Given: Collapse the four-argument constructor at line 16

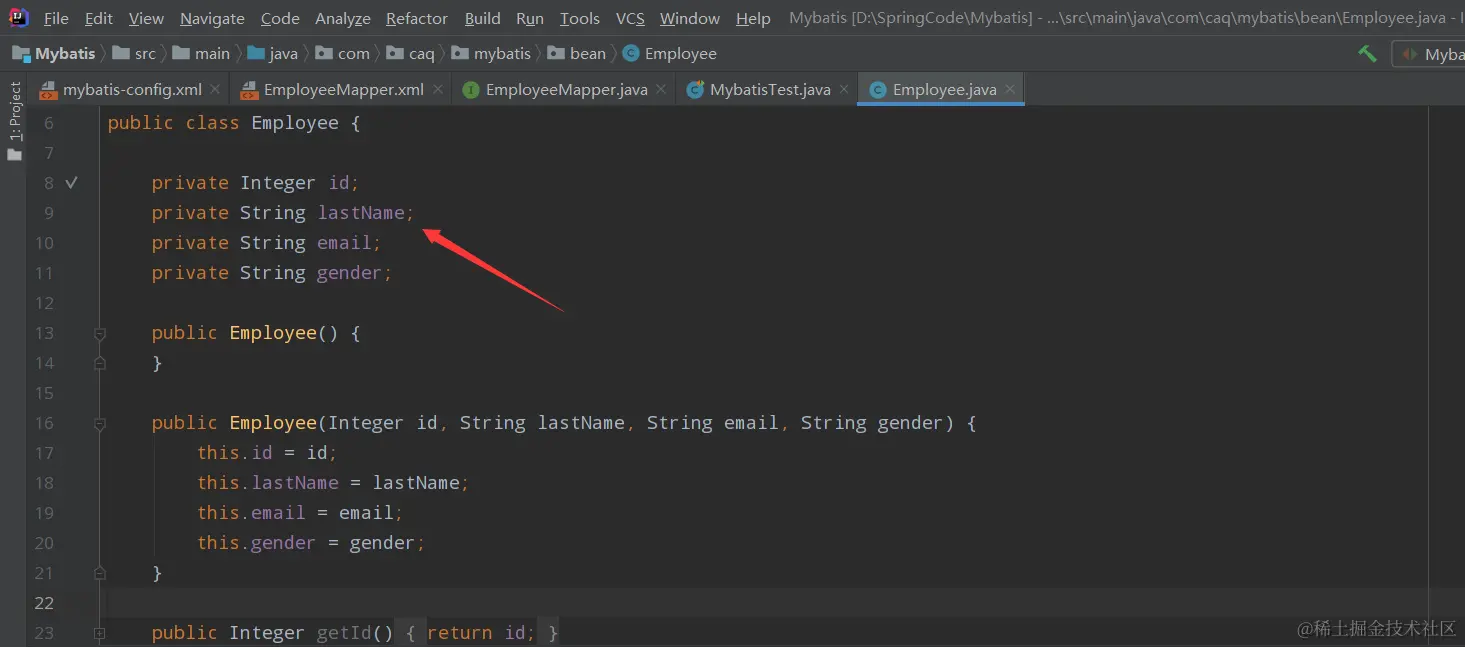Looking at the screenshot, I should (100, 423).
